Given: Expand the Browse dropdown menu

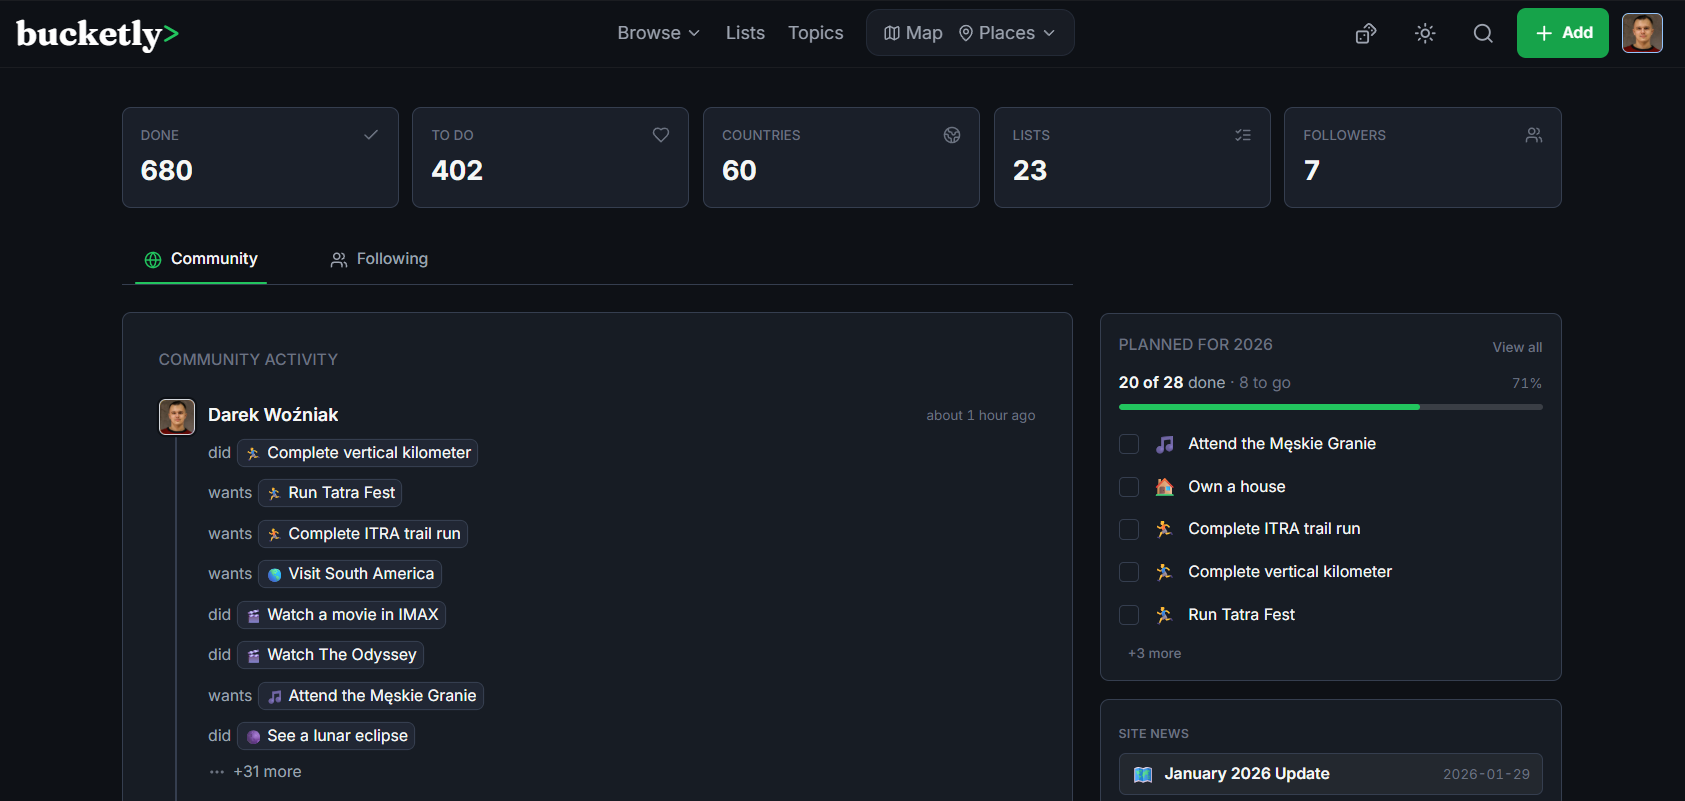Looking at the screenshot, I should coord(658,33).
